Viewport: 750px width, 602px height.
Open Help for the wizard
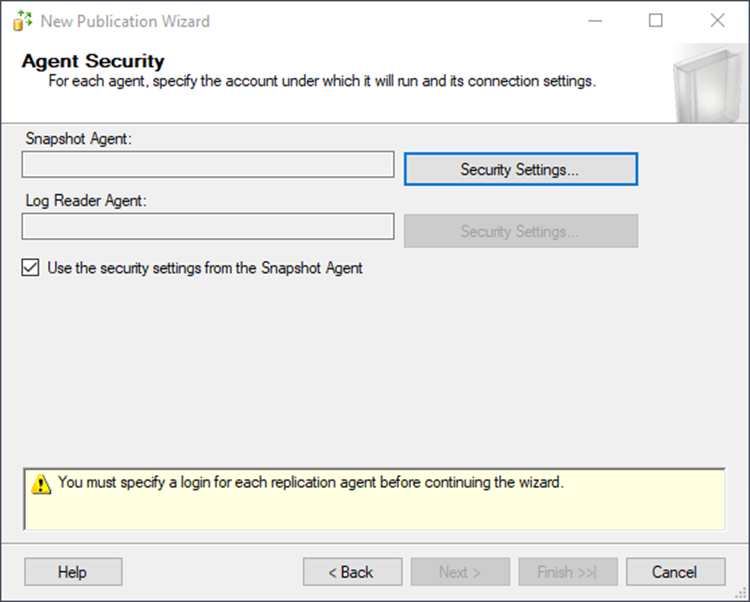[x=73, y=572]
